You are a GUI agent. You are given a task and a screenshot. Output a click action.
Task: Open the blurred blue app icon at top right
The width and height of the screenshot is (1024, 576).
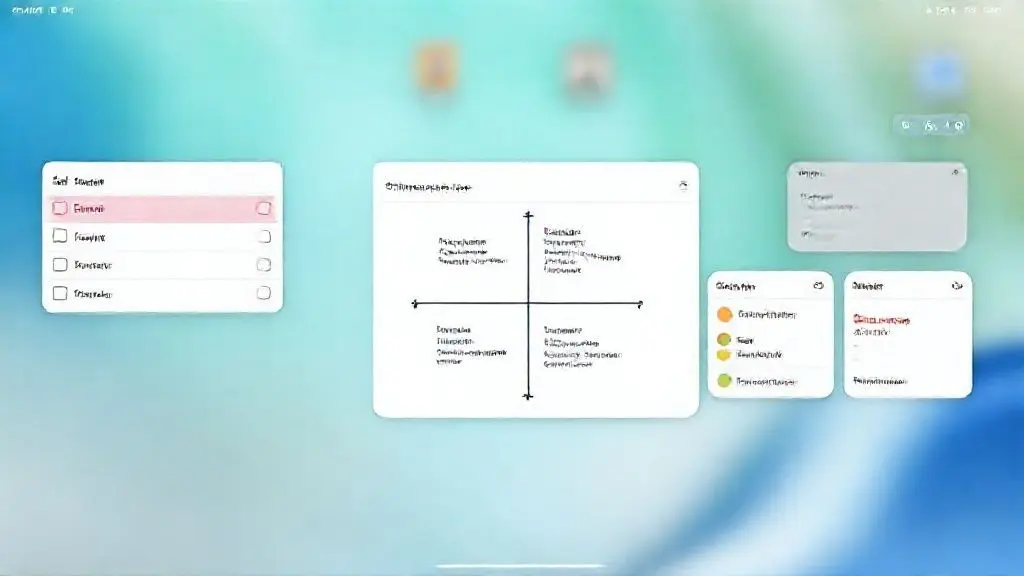point(941,72)
